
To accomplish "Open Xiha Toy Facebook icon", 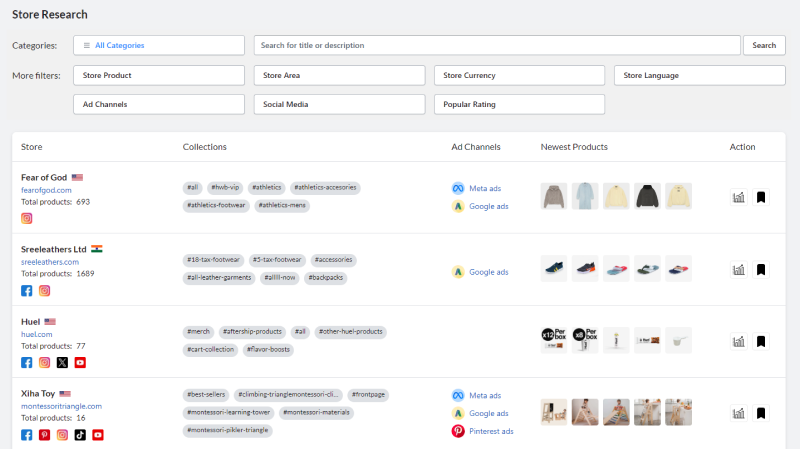I will tap(27, 435).
